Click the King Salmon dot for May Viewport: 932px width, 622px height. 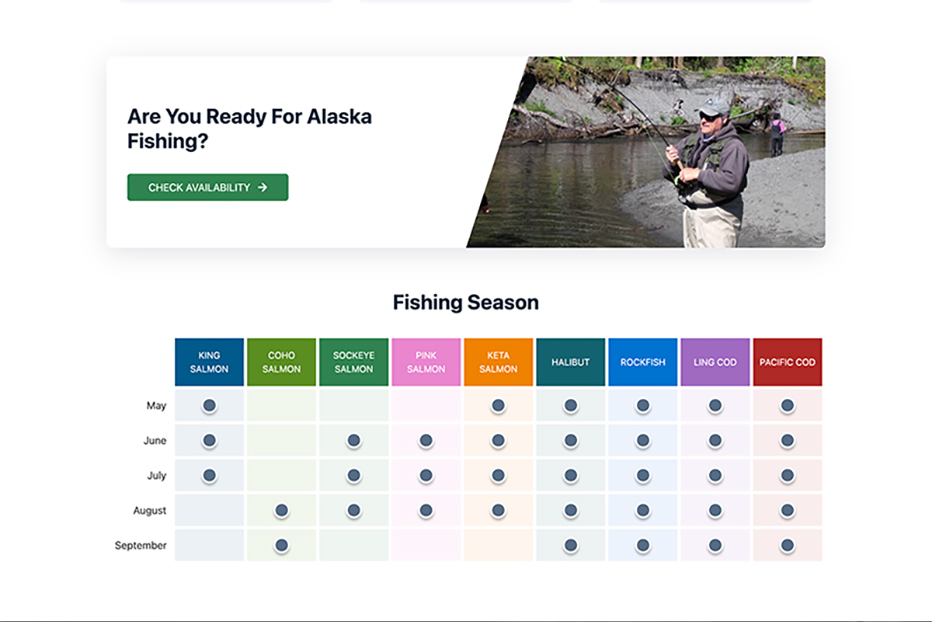pos(209,406)
